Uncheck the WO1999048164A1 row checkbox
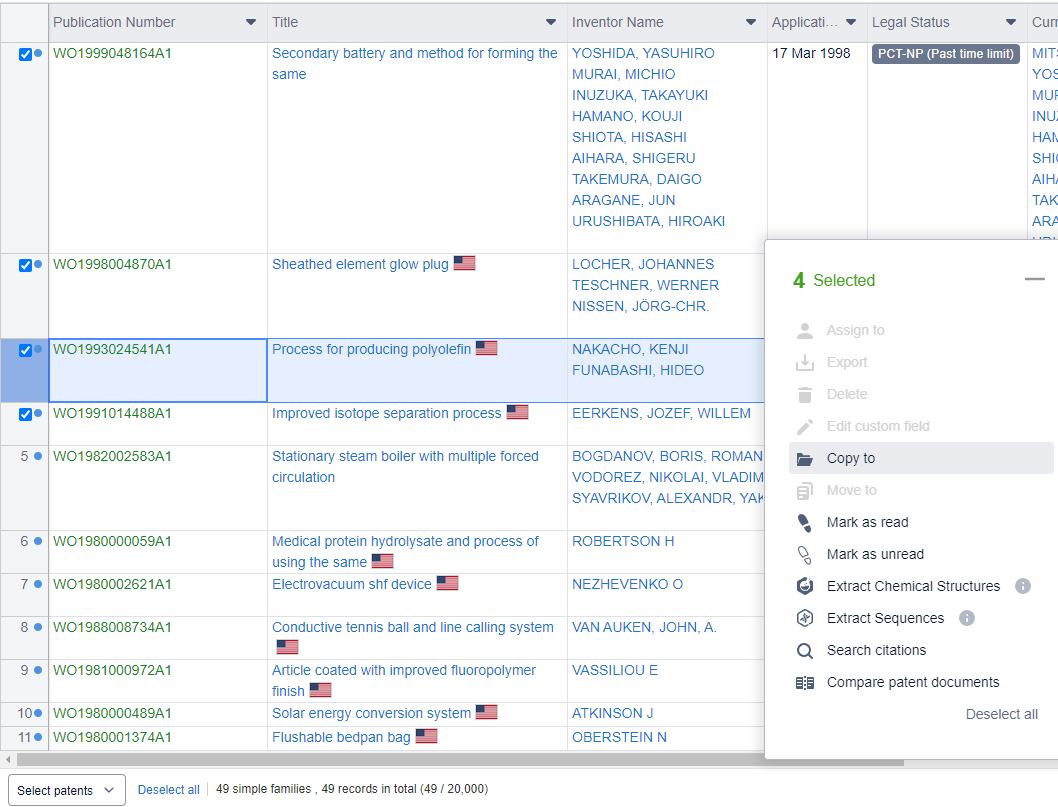 pyautogui.click(x=26, y=55)
